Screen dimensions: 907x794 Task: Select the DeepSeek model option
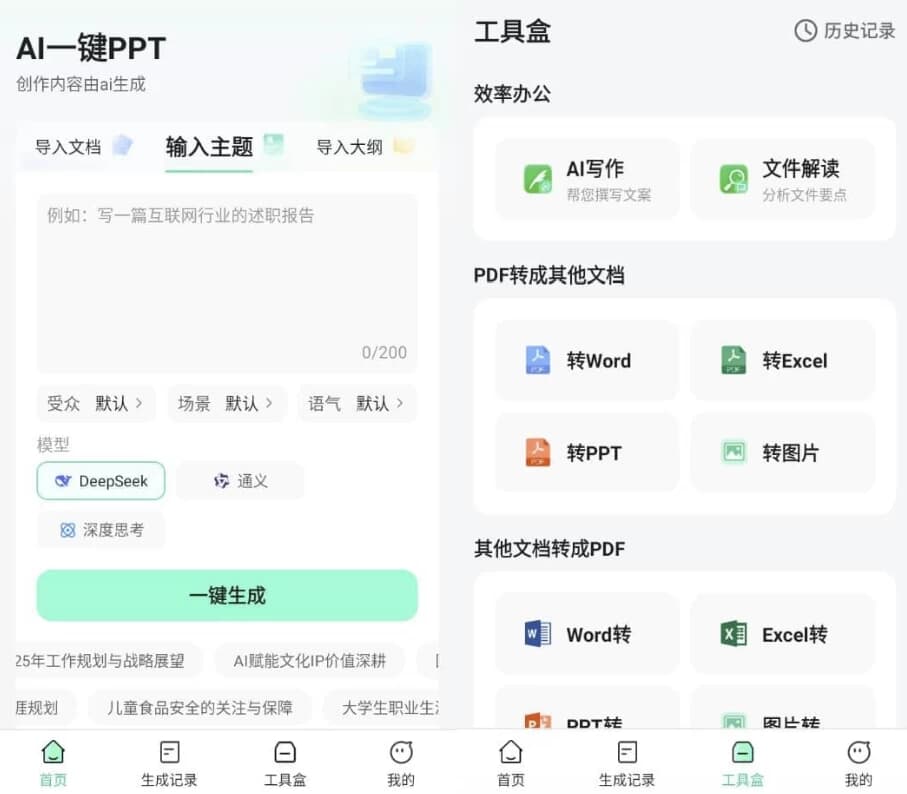click(x=100, y=481)
